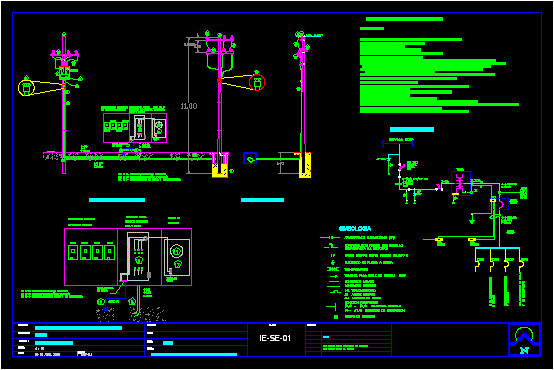
Task: Click the first breaker in lower panel row
Action: tap(73, 252)
